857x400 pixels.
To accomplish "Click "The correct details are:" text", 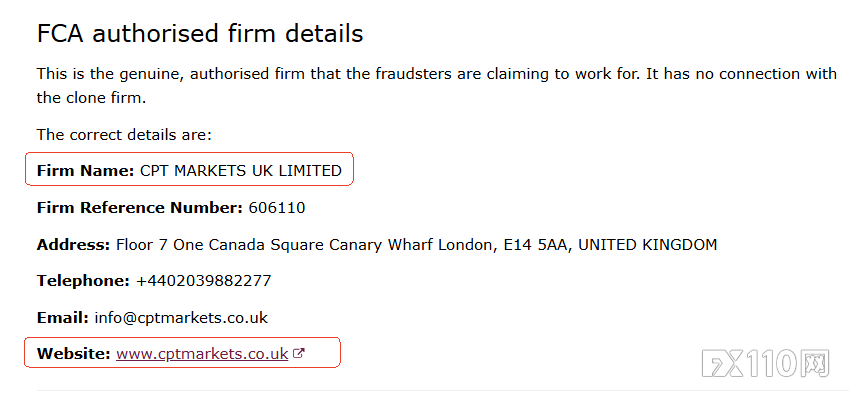I will pyautogui.click(x=124, y=134).
